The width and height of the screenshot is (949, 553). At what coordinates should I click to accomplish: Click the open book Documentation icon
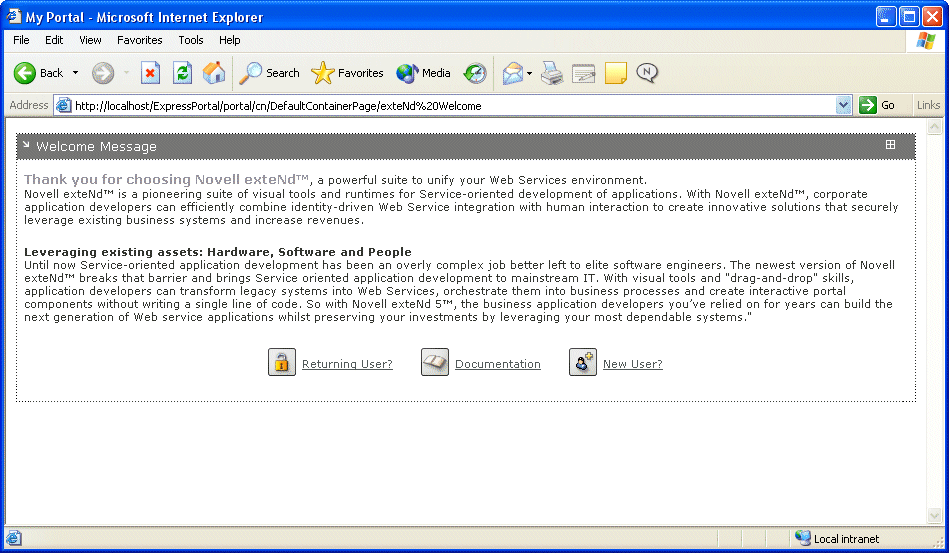(435, 362)
